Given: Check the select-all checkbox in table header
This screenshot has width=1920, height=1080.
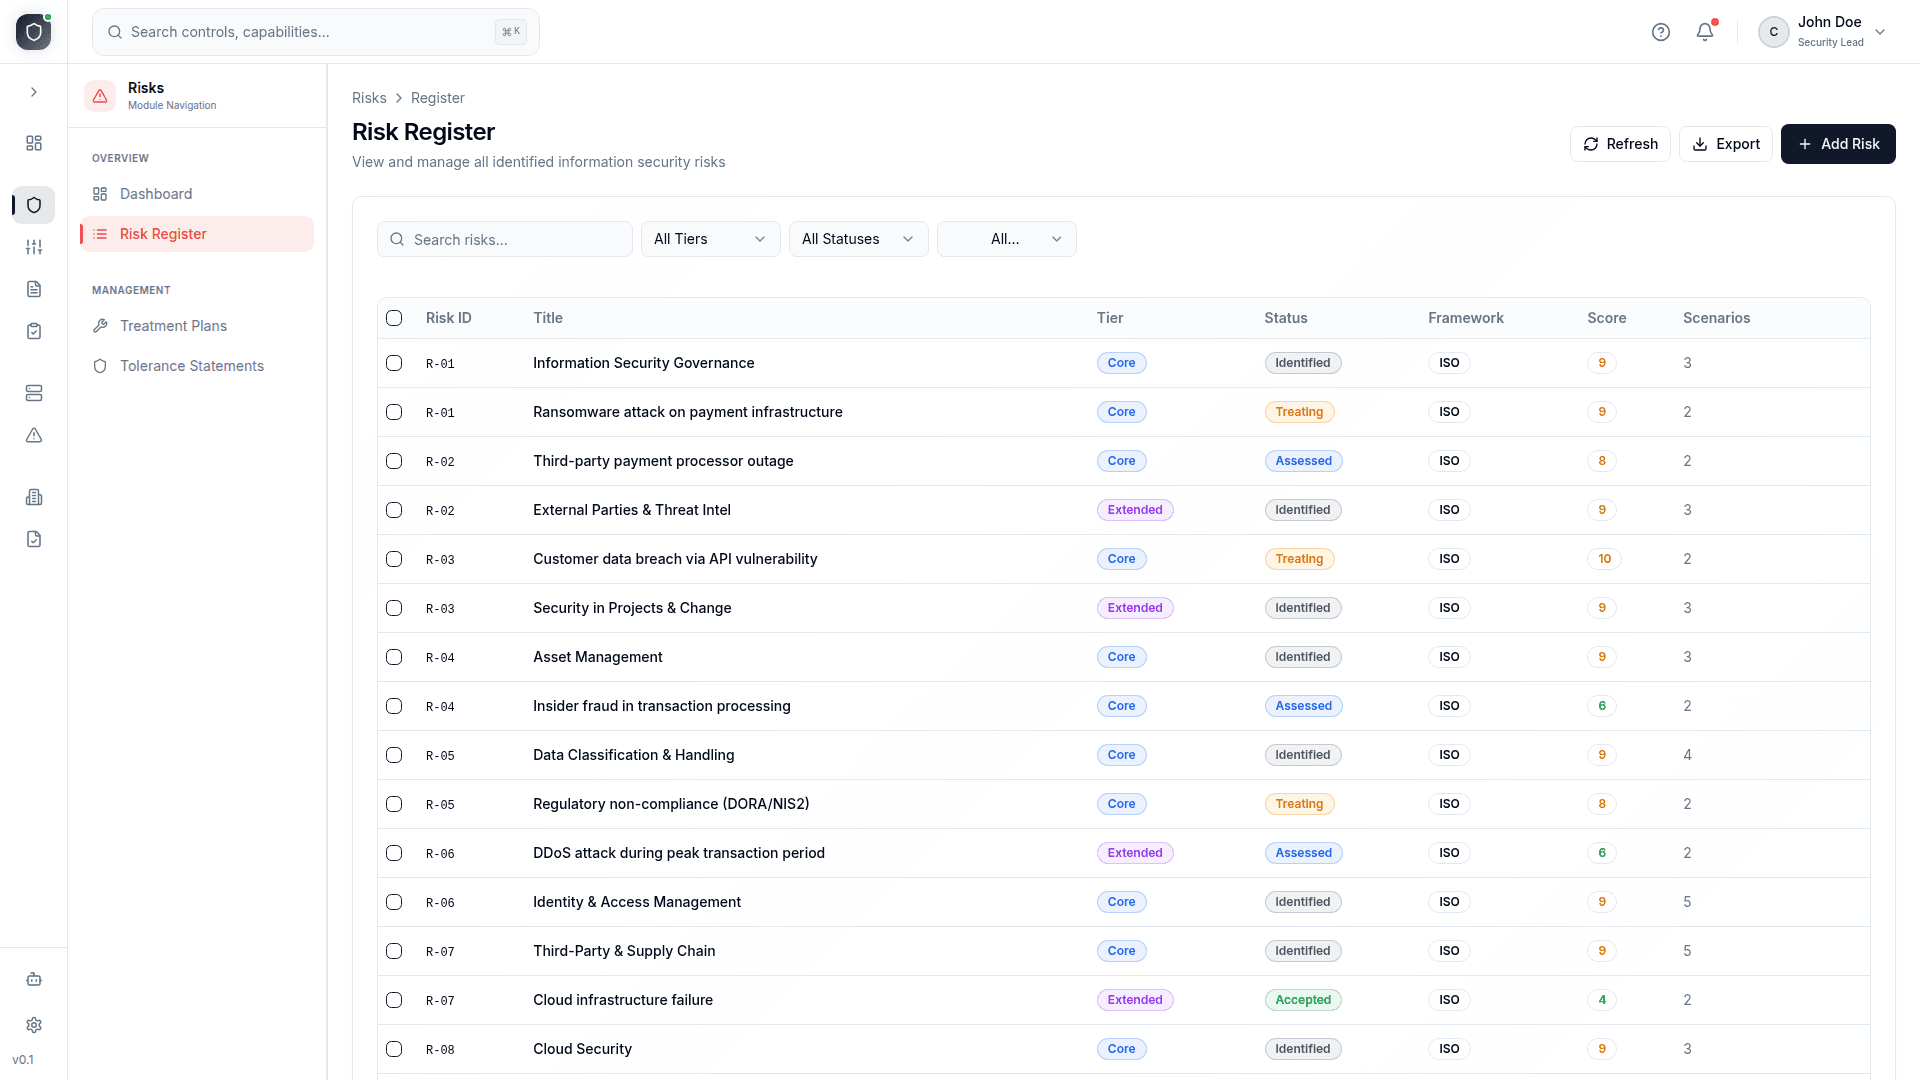Looking at the screenshot, I should coord(394,318).
